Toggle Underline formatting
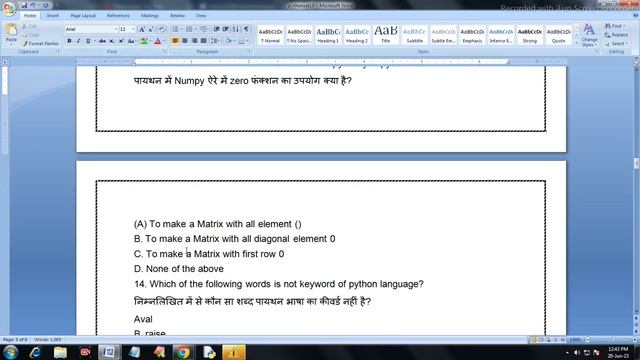640x360 pixels. point(88,41)
